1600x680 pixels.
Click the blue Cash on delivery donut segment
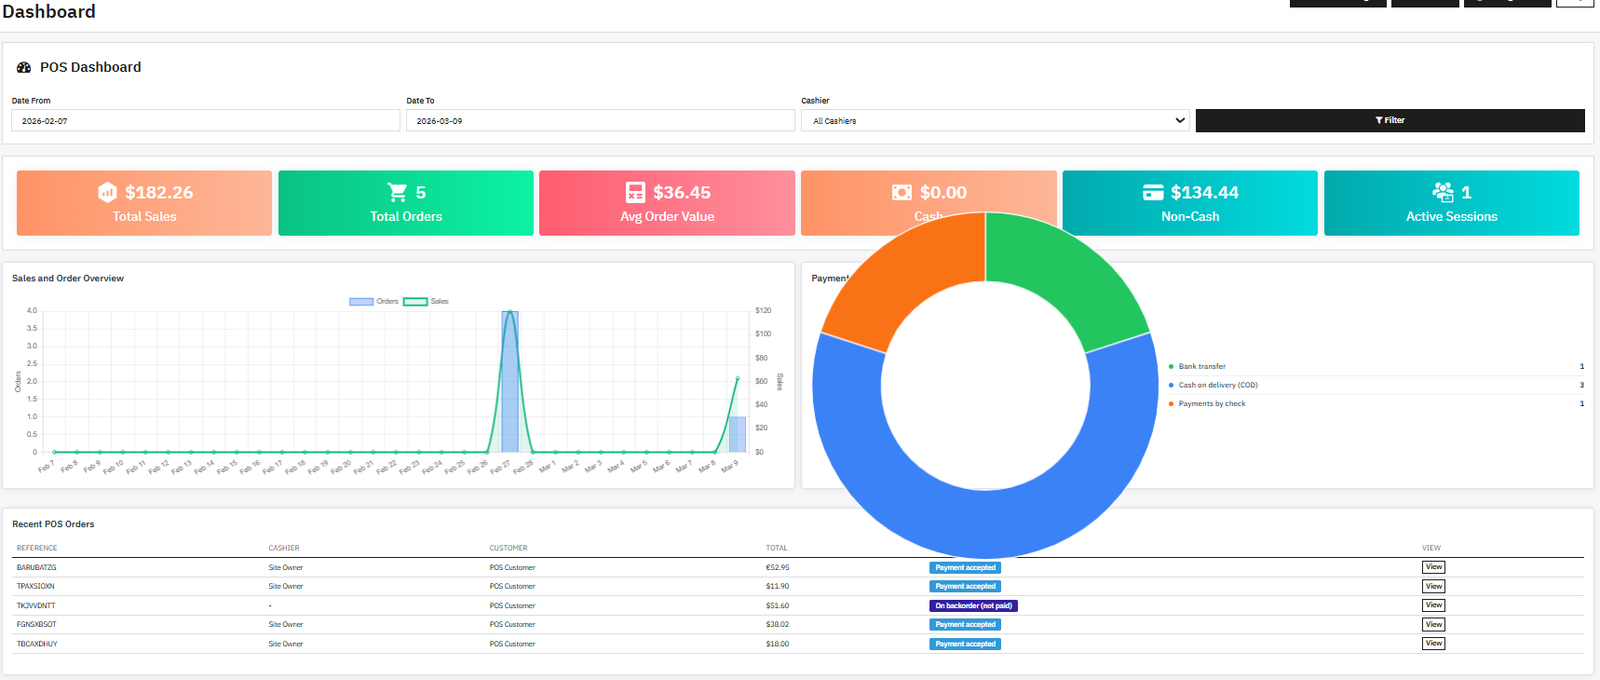(985, 520)
